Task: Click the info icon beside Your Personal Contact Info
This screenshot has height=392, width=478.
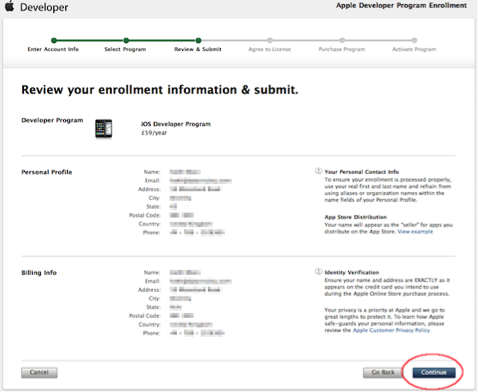Action: coord(318,171)
